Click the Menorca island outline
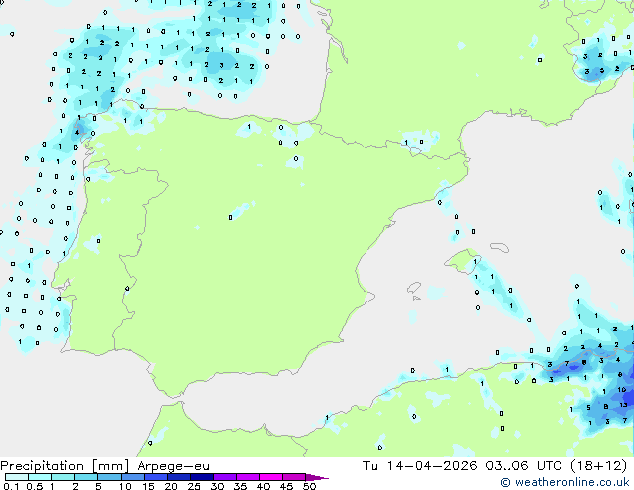Image resolution: width=634 pixels, height=490 pixels. (x=499, y=247)
